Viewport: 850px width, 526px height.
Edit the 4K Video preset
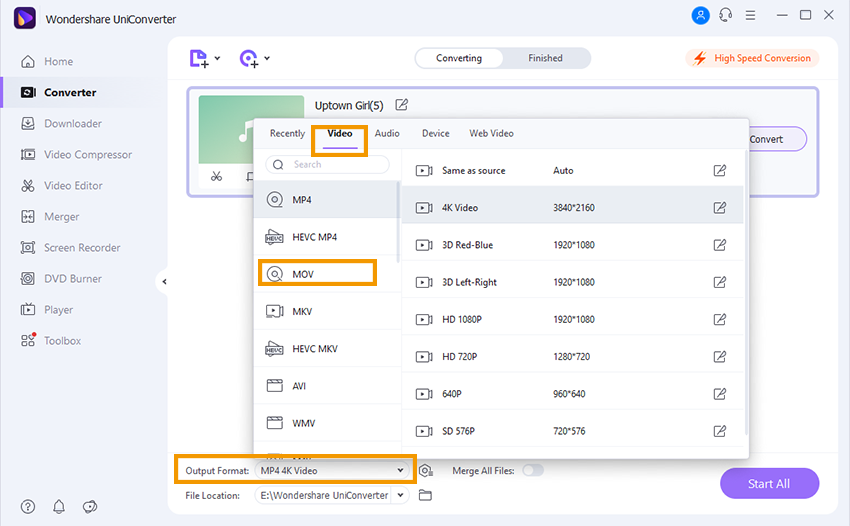(719, 208)
